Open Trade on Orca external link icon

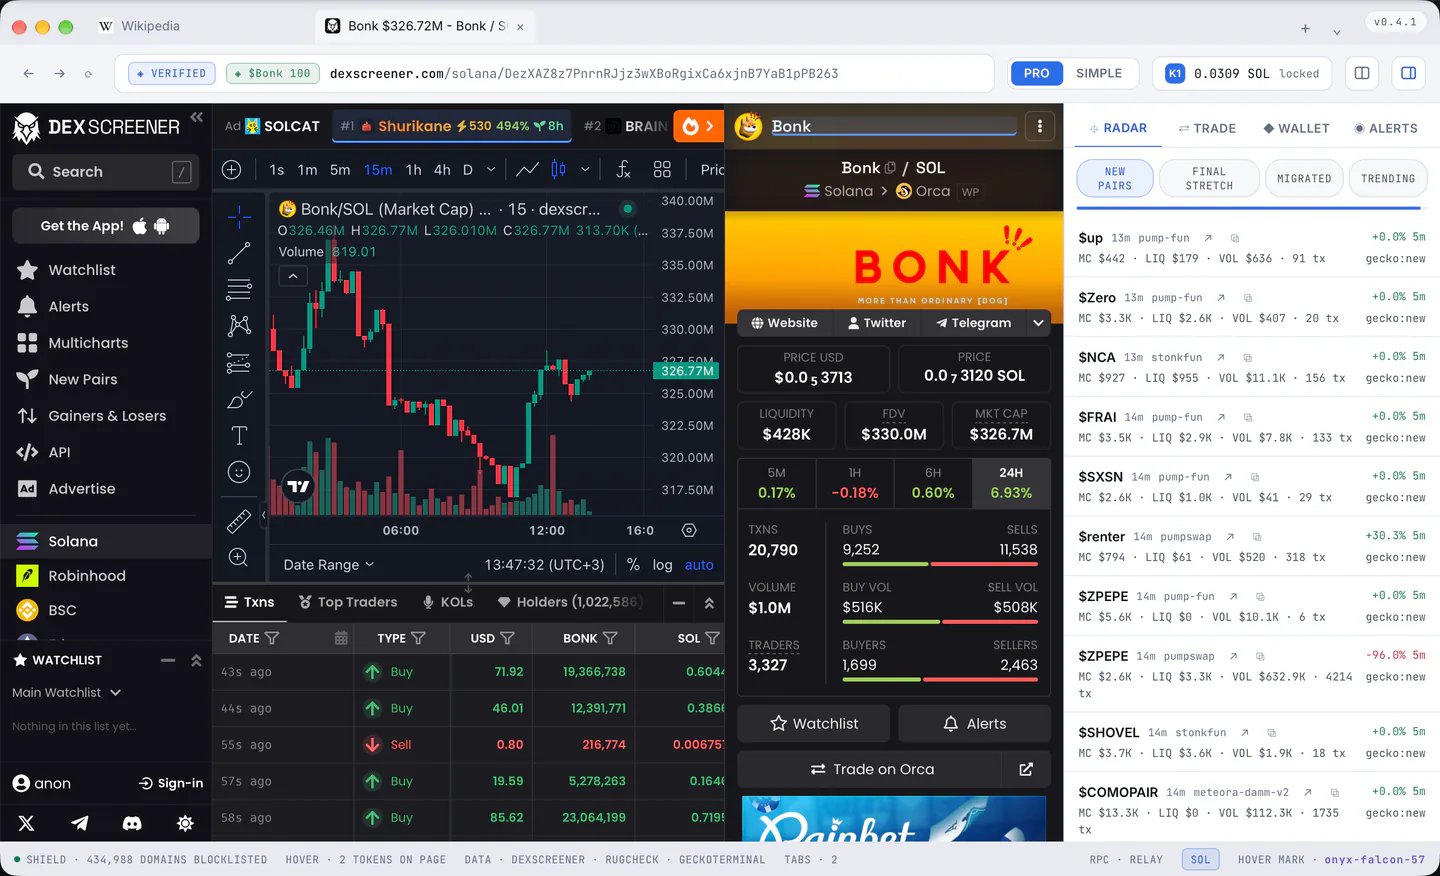coord(1026,769)
